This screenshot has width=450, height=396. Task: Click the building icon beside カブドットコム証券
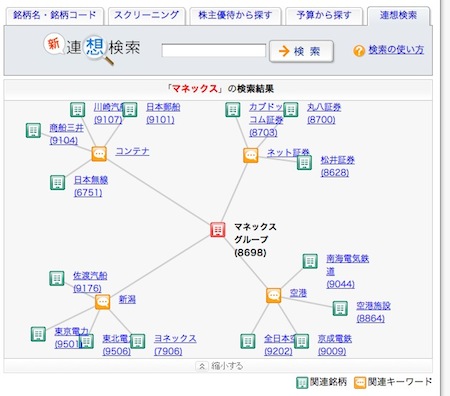[x=233, y=110]
